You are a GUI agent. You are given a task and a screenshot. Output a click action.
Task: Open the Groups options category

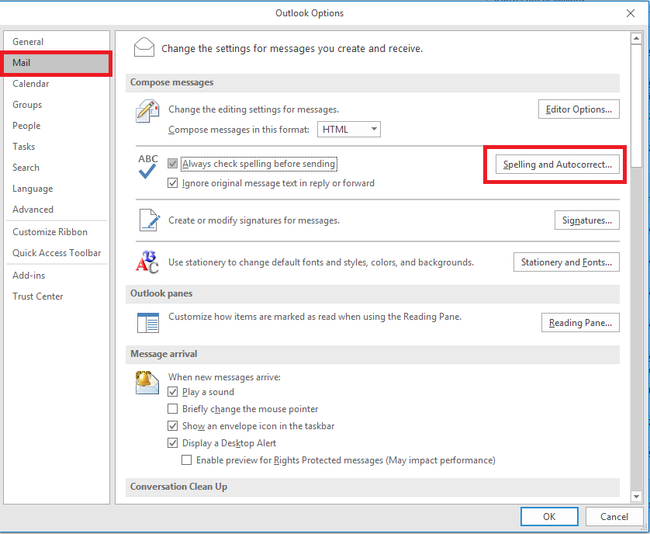tap(56, 104)
